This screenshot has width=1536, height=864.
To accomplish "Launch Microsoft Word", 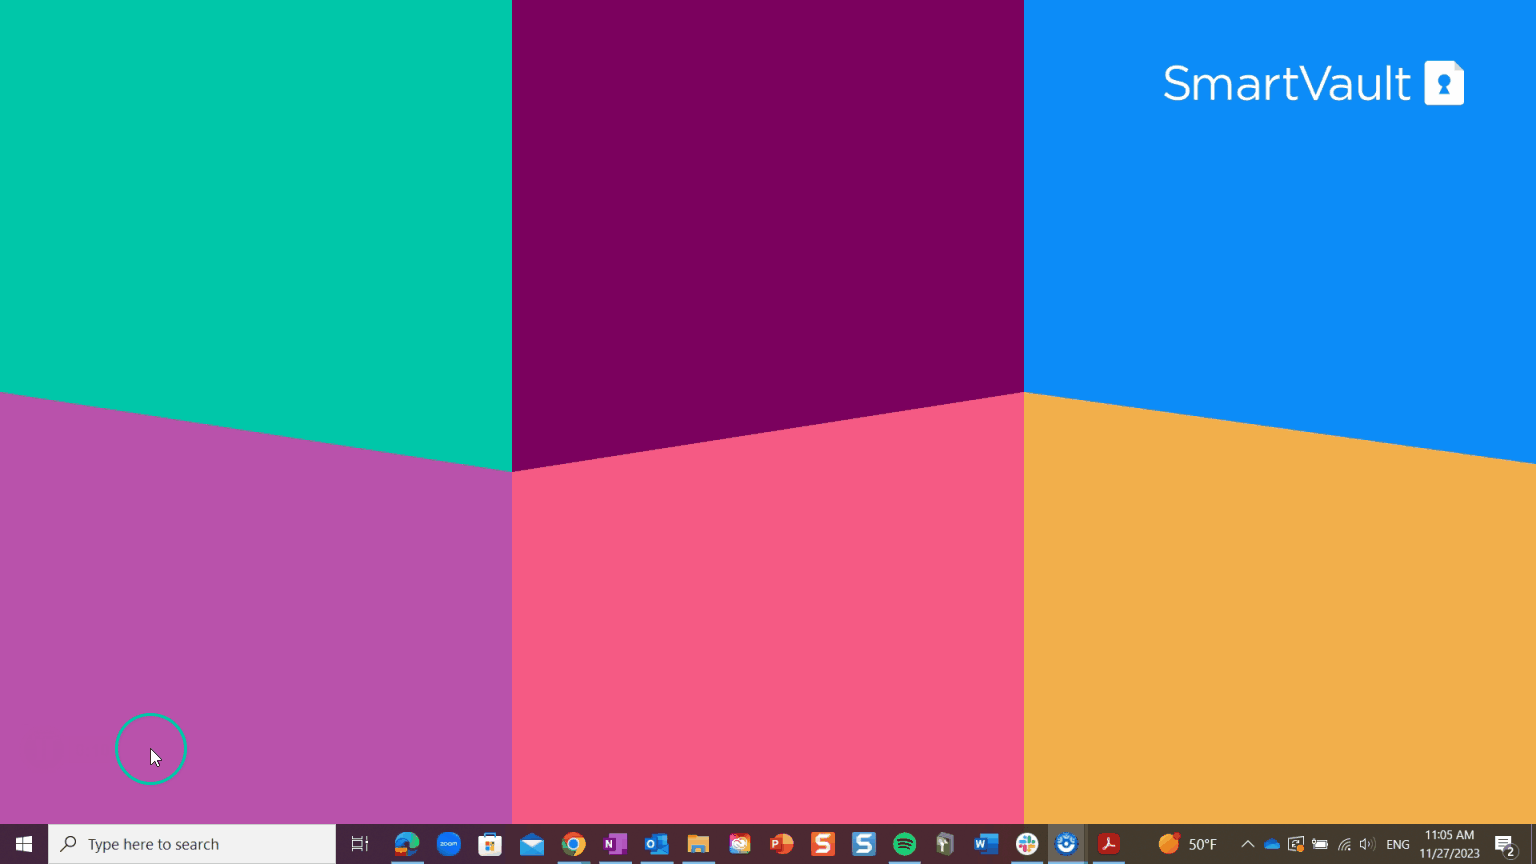I will 986,844.
